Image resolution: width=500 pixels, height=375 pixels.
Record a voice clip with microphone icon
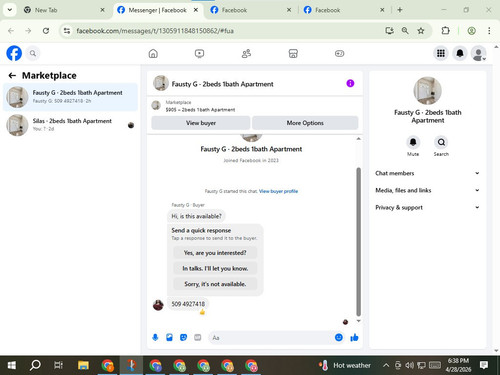click(x=155, y=338)
